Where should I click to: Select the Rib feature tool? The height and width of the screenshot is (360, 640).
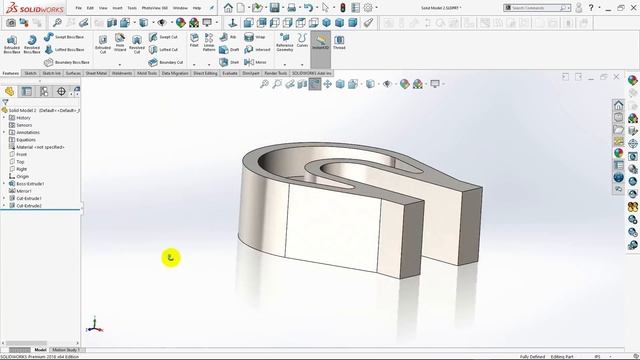(x=228, y=37)
